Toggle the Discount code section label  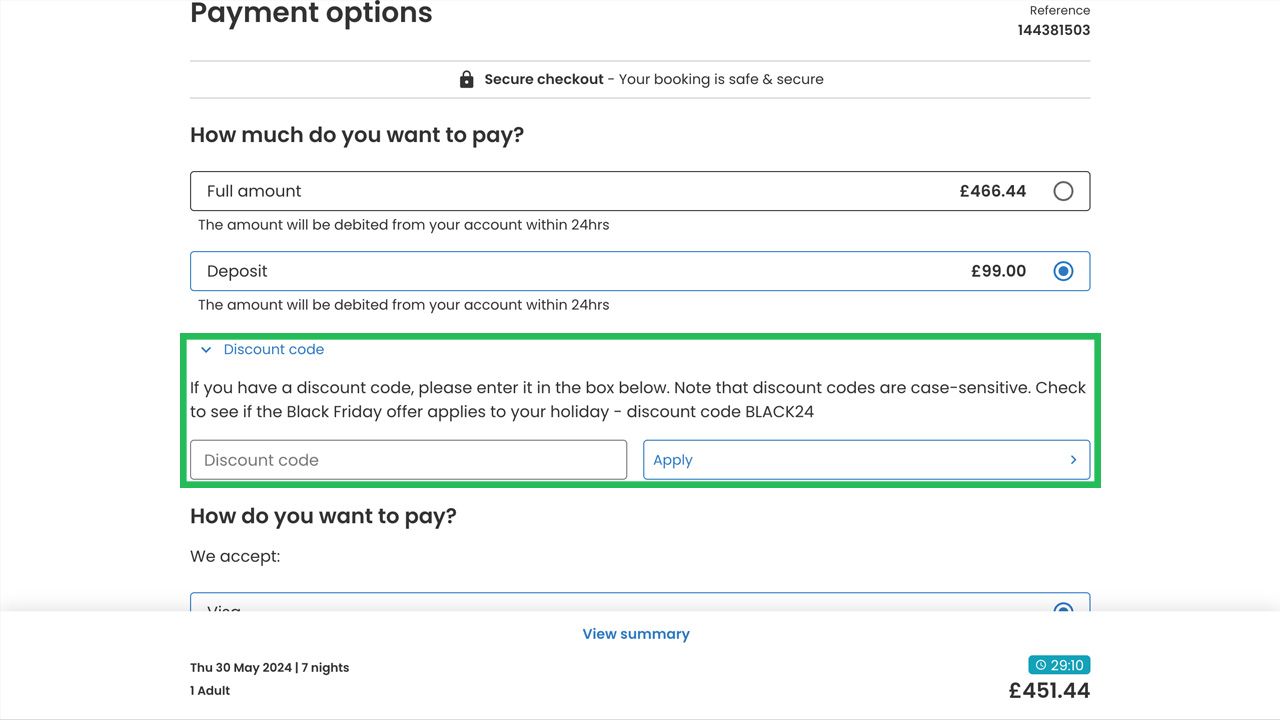274,350
